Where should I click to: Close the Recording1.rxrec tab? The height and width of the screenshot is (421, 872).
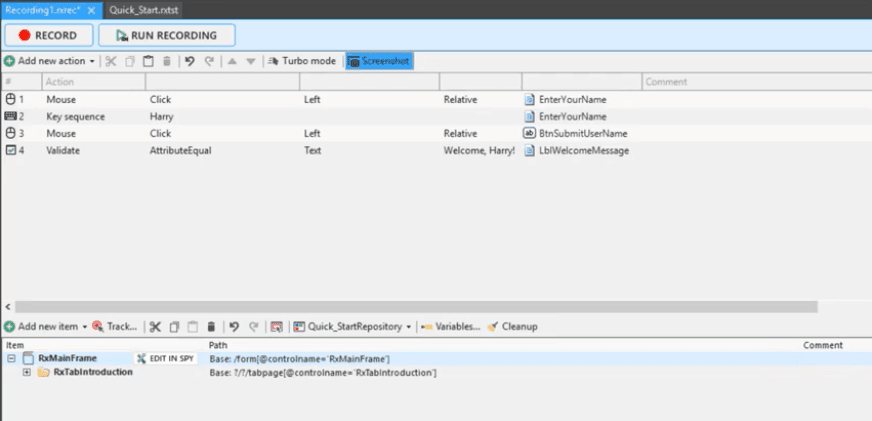(x=92, y=9)
